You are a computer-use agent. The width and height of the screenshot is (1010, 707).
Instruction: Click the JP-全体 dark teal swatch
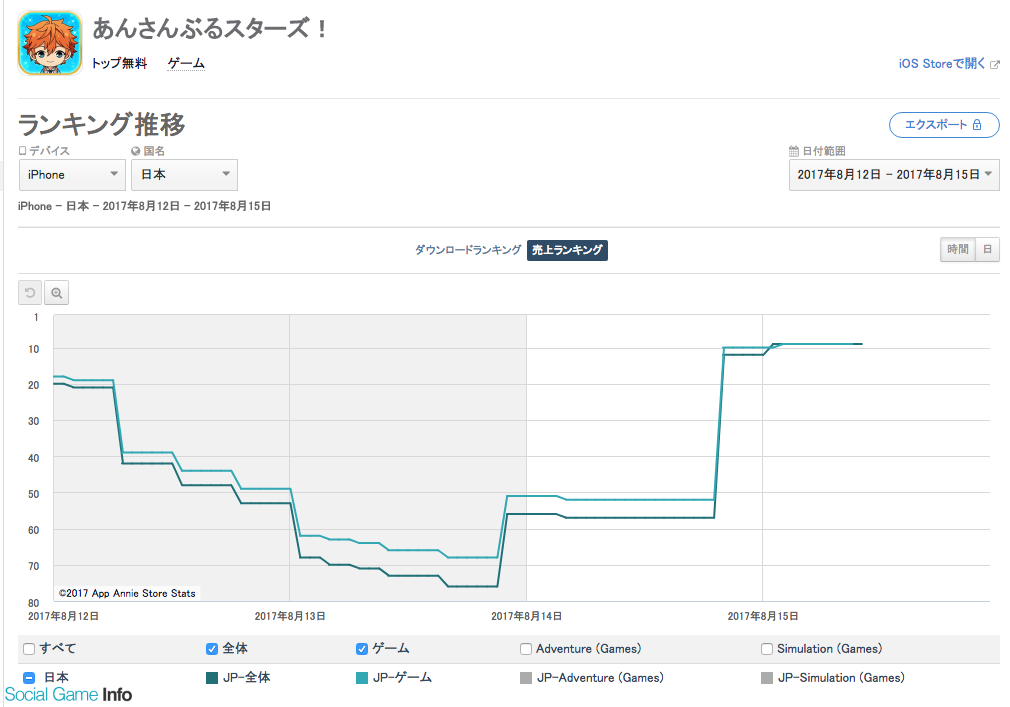click(211, 678)
